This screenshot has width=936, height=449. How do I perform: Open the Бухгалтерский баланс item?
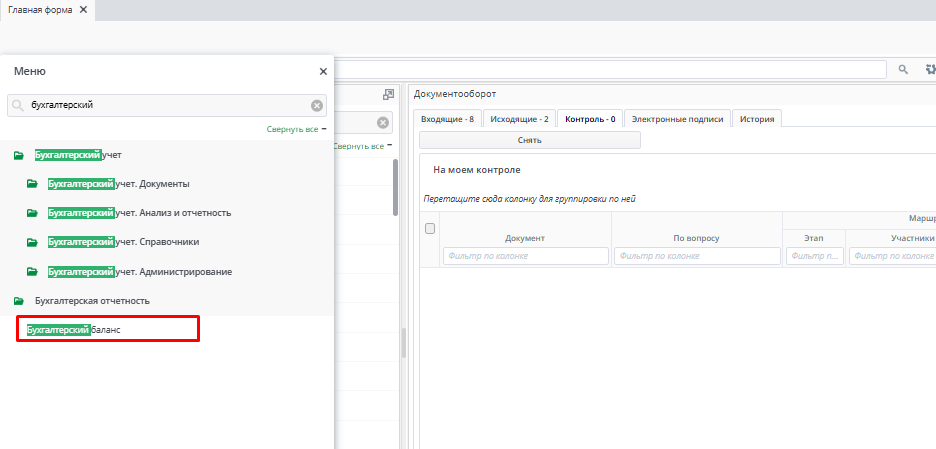coord(74,329)
